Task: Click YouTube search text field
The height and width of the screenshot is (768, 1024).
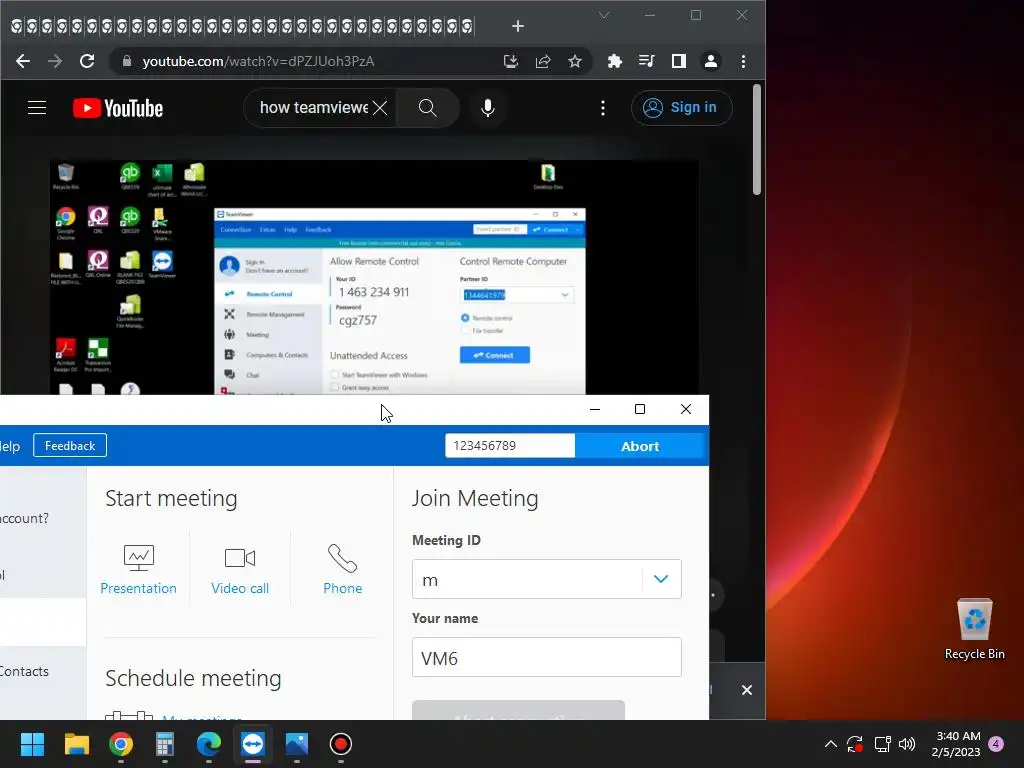Action: [314, 108]
